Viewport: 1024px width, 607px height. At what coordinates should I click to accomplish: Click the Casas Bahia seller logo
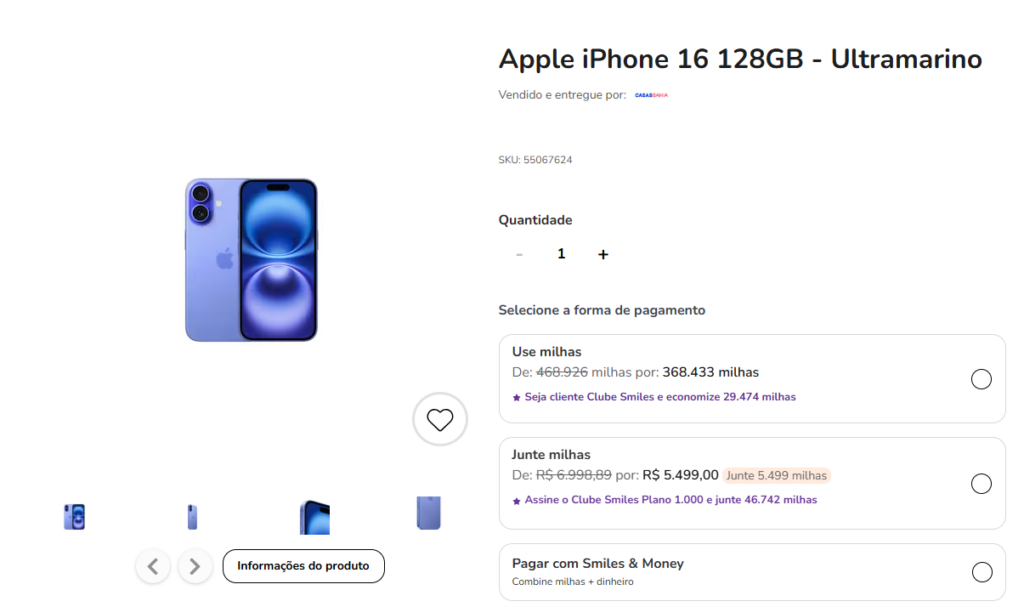[x=651, y=95]
